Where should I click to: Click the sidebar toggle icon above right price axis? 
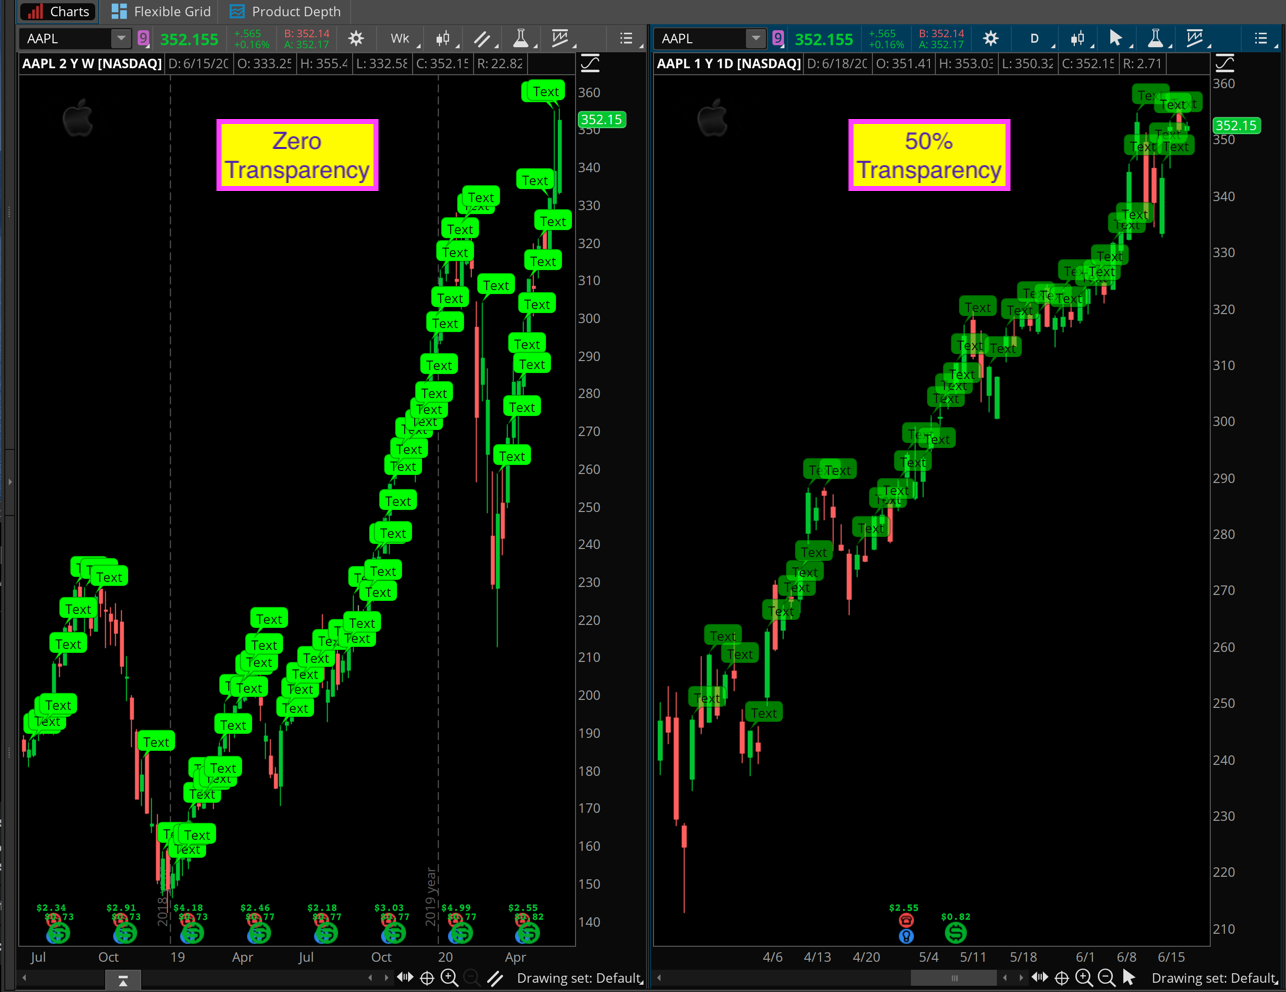(1224, 64)
